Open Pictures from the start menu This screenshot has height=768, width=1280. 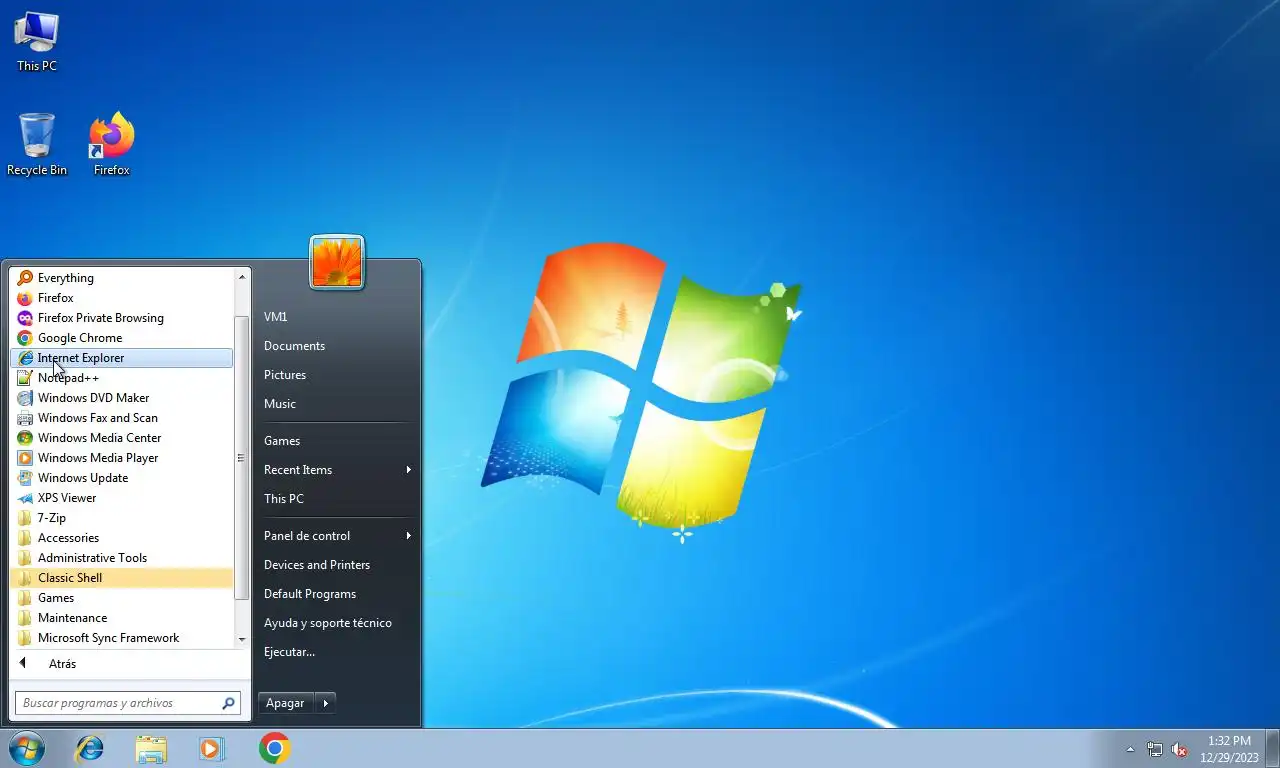pos(336,375)
